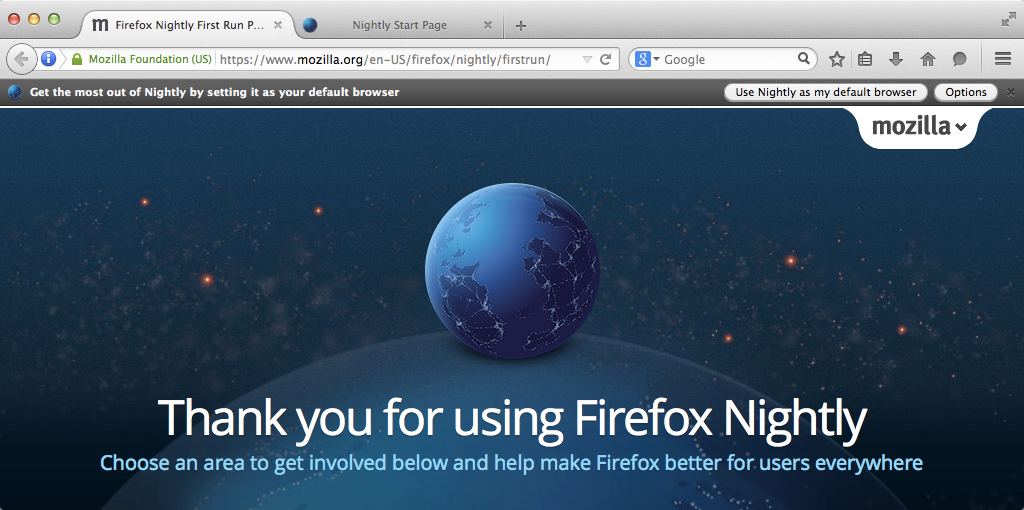
Task: Click the Nightly globe icon in notification bar
Action: [x=15, y=92]
